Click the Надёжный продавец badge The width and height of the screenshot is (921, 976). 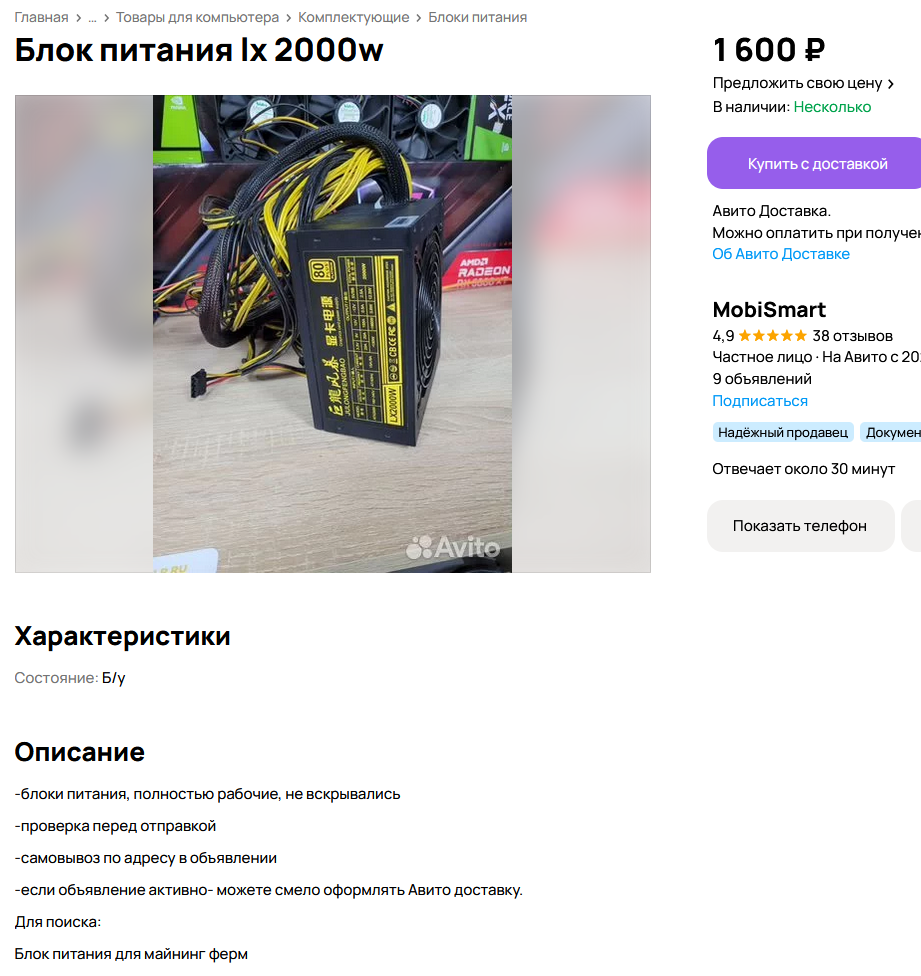pyautogui.click(x=783, y=433)
